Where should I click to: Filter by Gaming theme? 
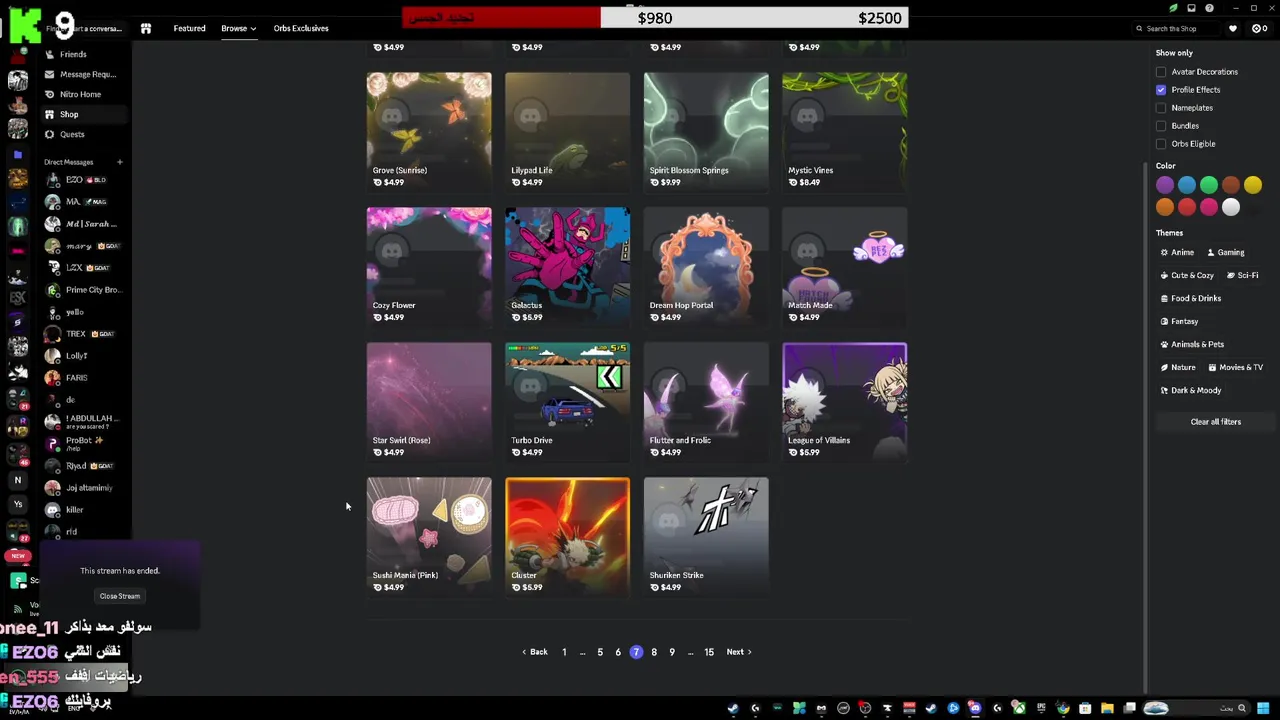click(1225, 253)
